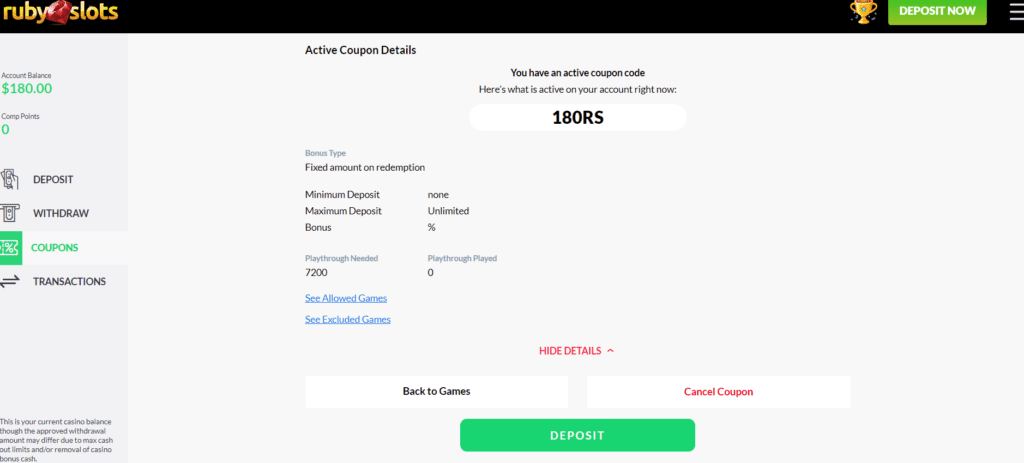
Task: Open the trophy rewards icon
Action: click(x=863, y=12)
